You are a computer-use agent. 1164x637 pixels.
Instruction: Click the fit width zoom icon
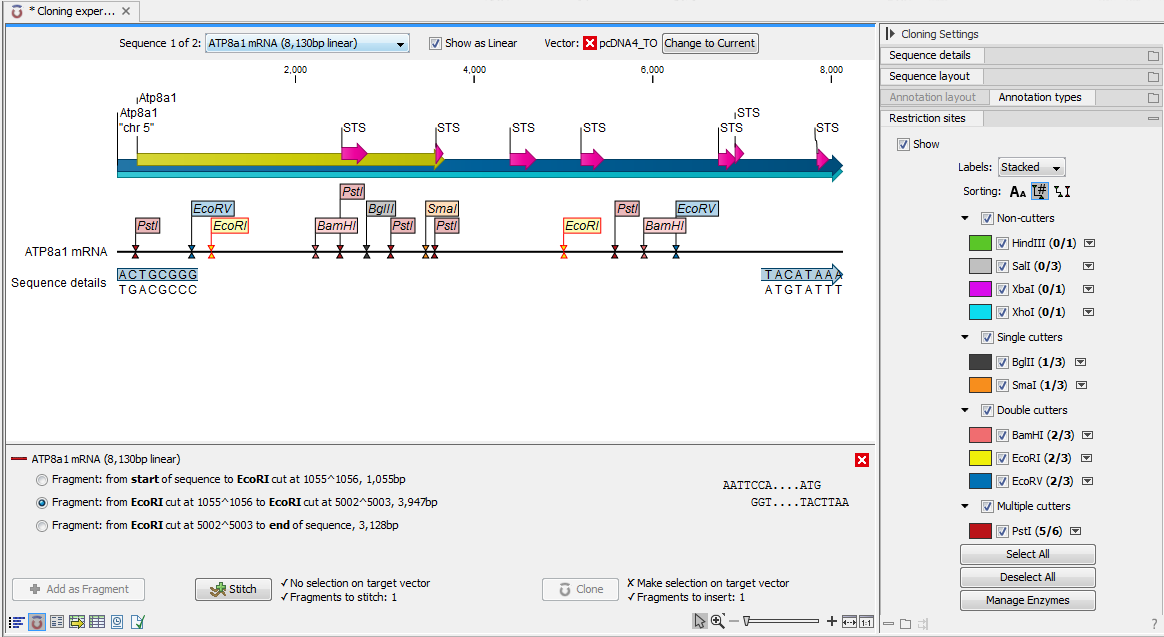(849, 621)
